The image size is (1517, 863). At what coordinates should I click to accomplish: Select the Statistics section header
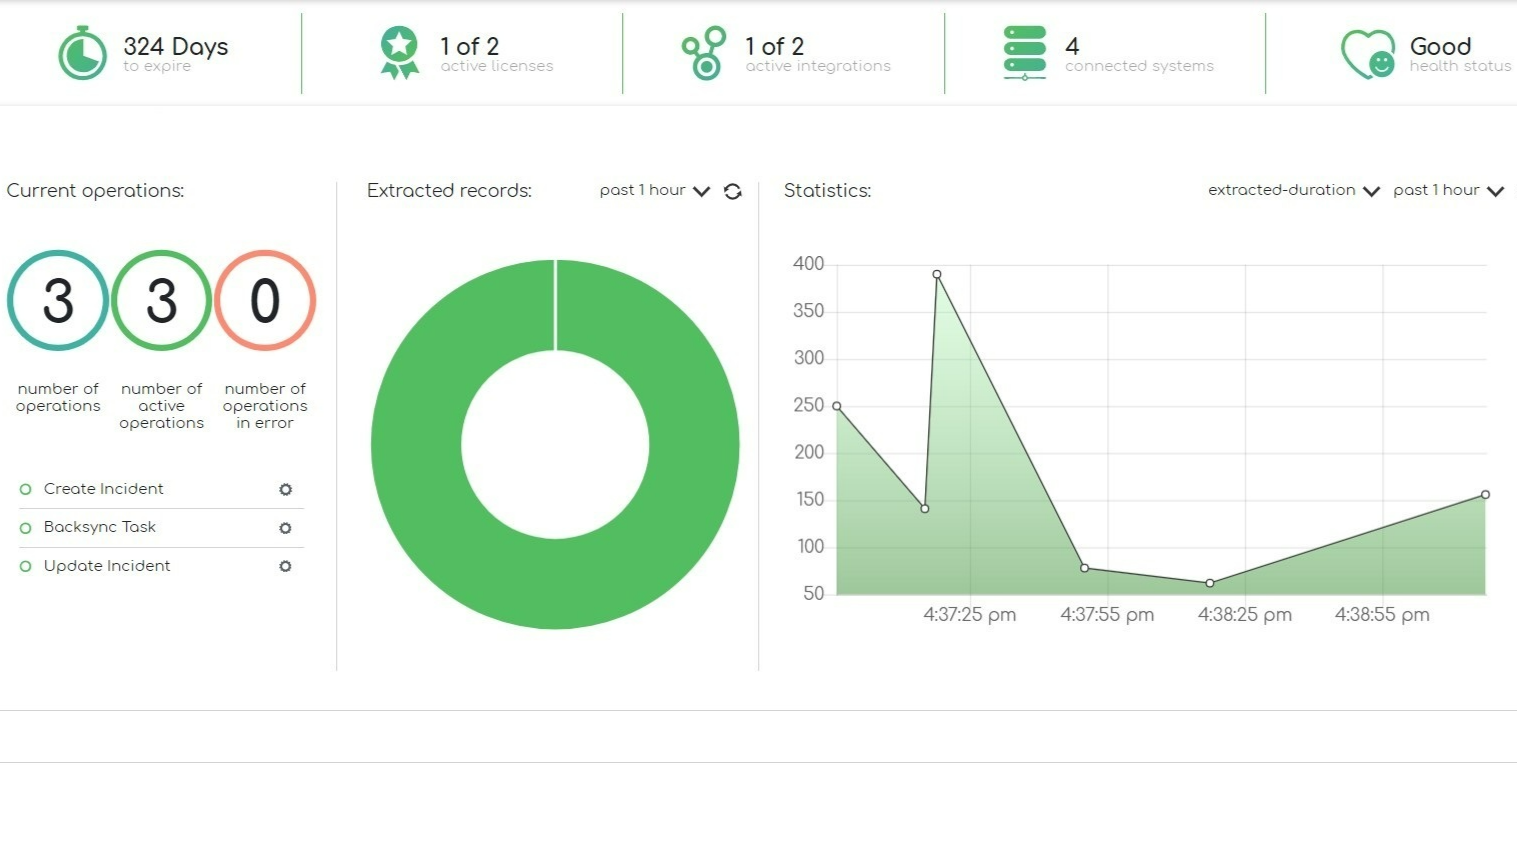click(827, 190)
